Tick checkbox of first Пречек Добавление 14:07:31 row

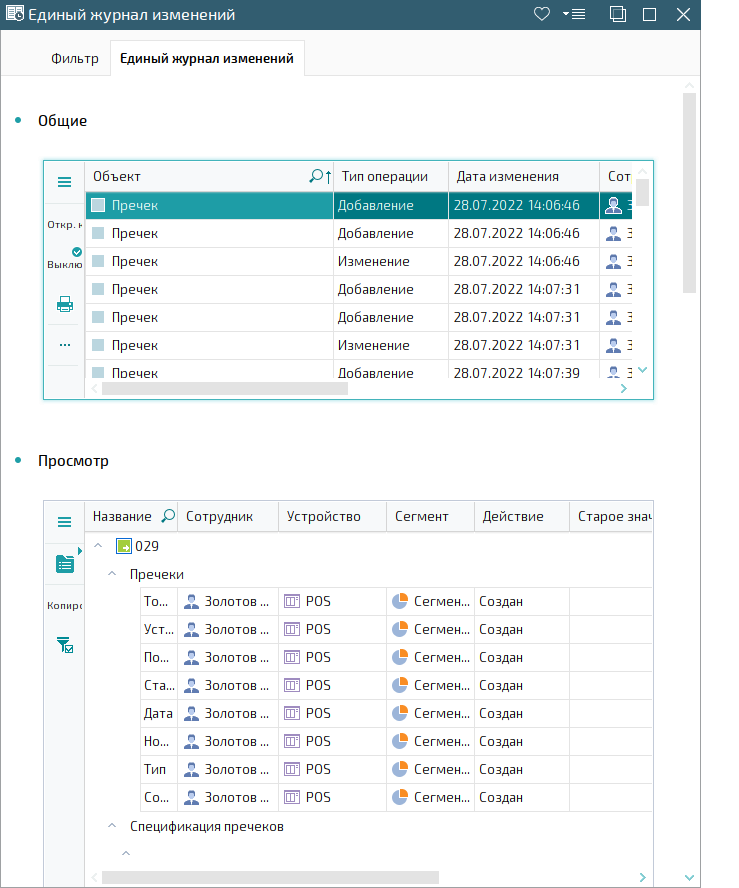point(98,289)
